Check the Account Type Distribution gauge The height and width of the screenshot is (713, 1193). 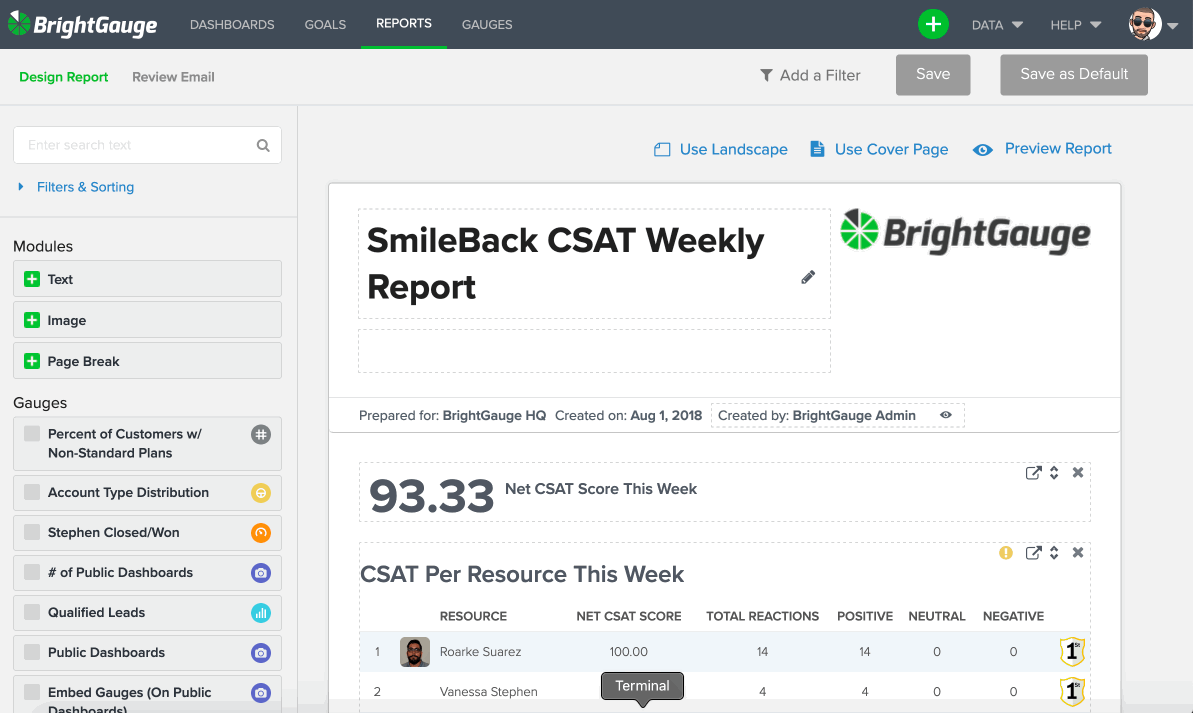point(32,492)
